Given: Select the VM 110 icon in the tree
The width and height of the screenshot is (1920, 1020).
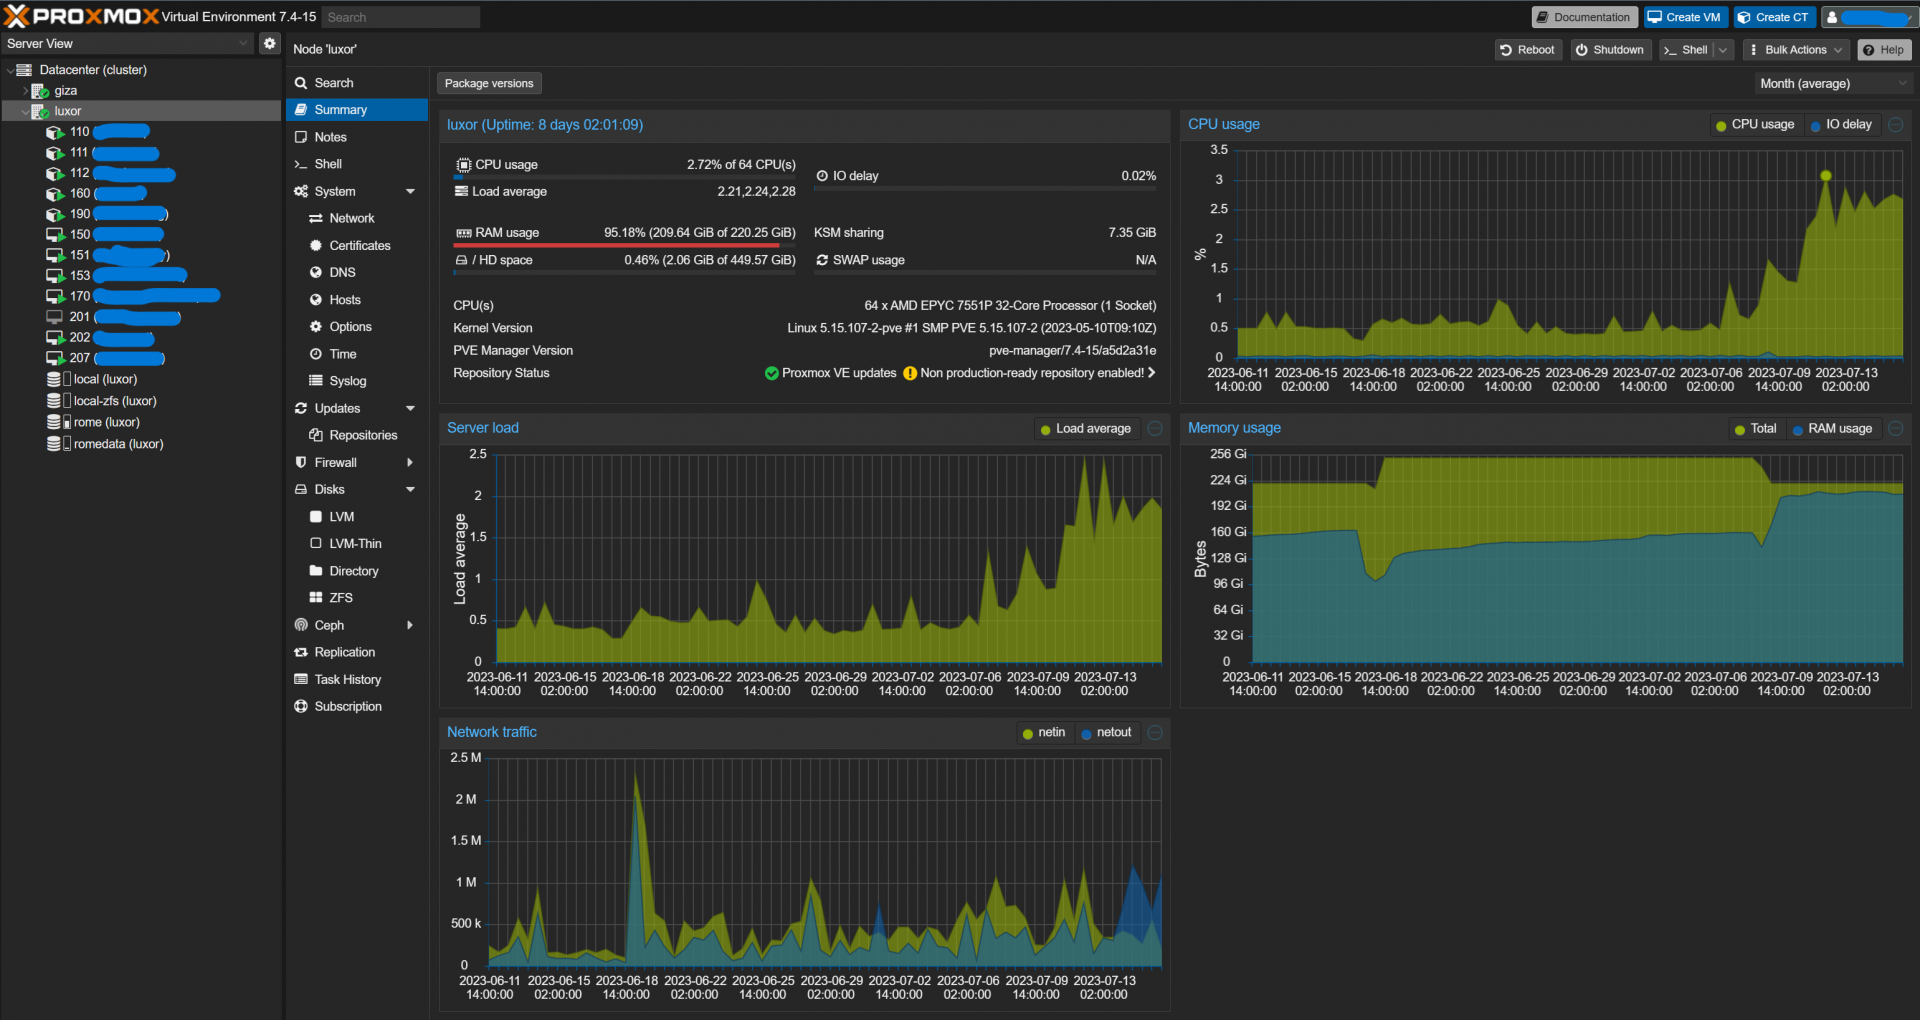Looking at the screenshot, I should (55, 132).
